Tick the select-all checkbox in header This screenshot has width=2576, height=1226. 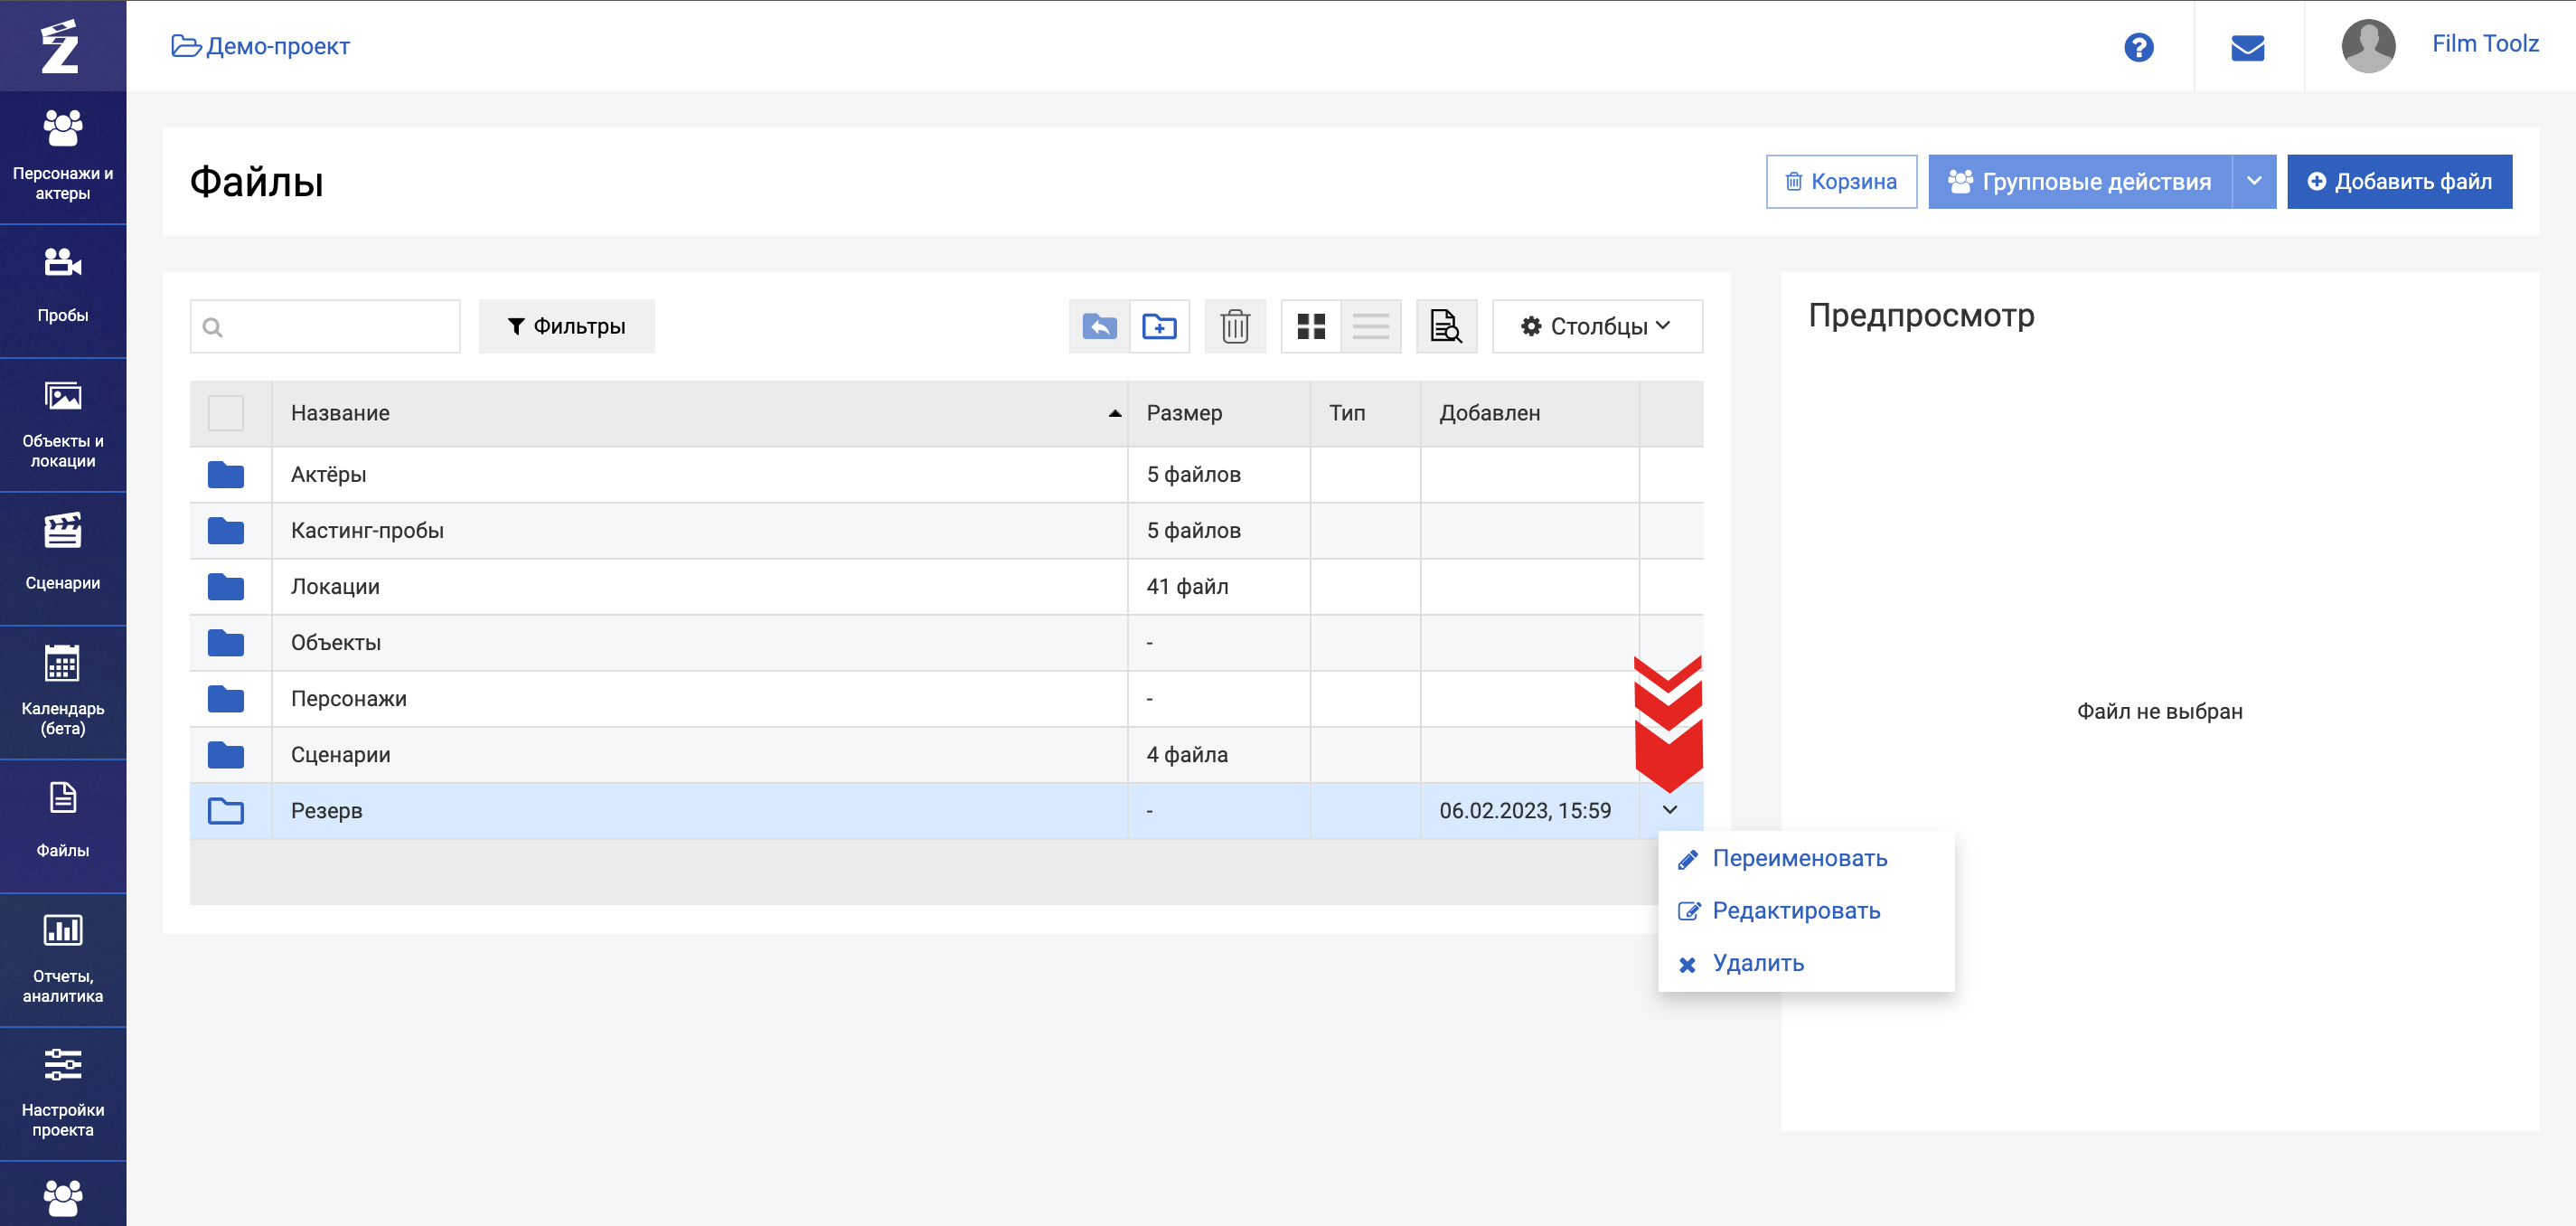226,413
